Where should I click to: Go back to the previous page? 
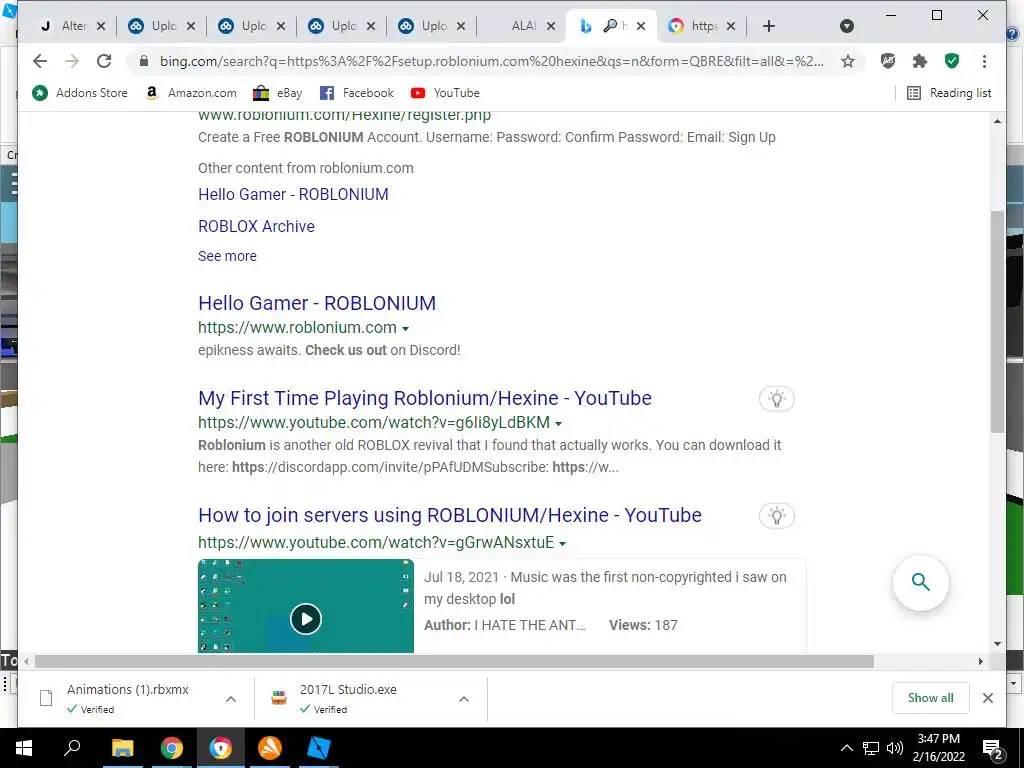[40, 61]
